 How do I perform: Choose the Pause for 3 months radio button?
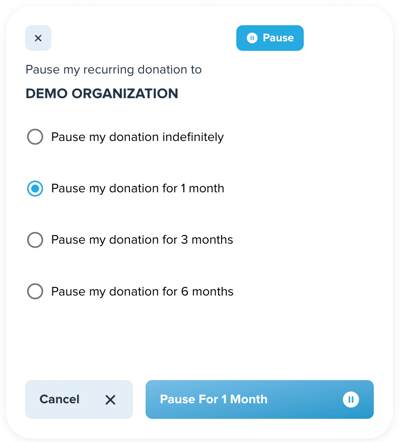pyautogui.click(x=35, y=240)
